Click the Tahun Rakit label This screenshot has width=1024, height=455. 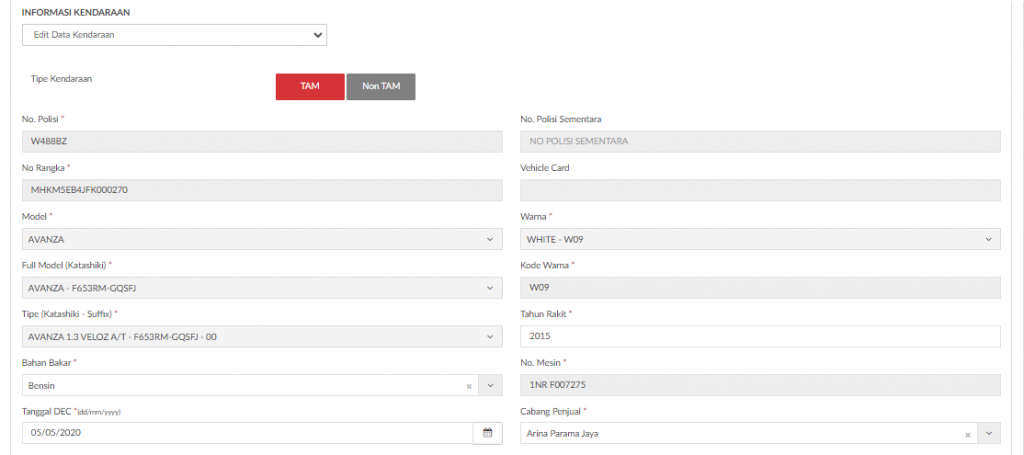(x=543, y=314)
